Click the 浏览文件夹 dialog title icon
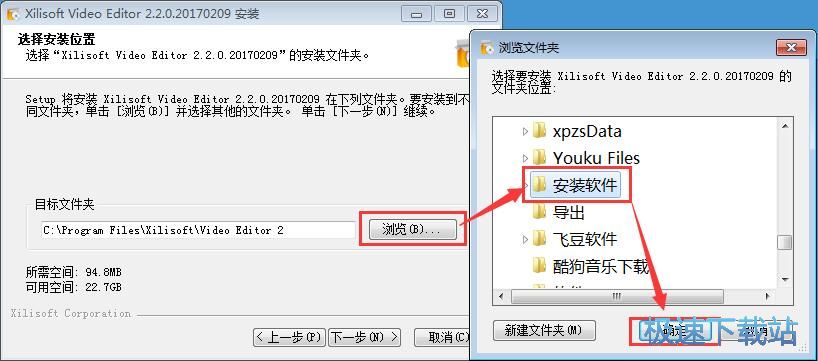 [487, 47]
